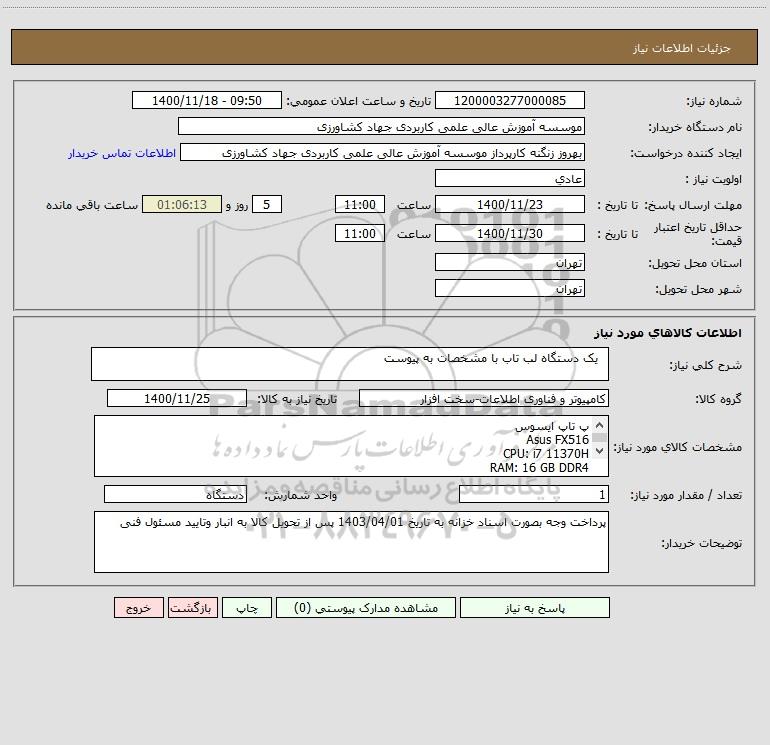The height and width of the screenshot is (745, 770).
Task: Click the جزئیات اطلاعات نیاز header title
Action: (x=682, y=48)
